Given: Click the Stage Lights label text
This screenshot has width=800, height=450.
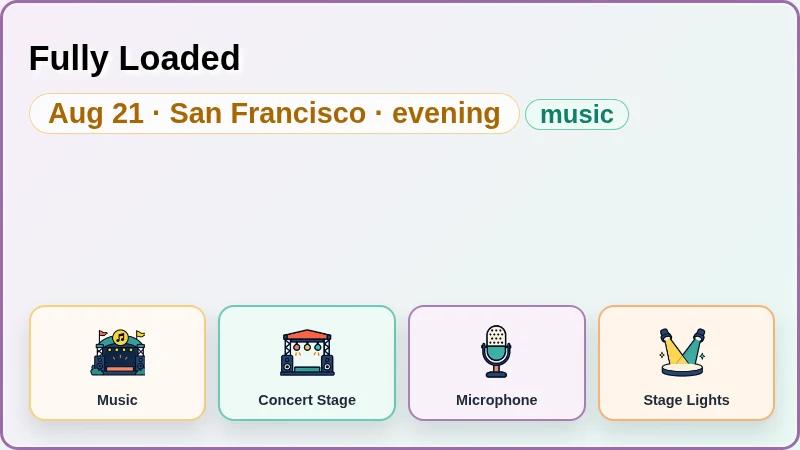Looking at the screenshot, I should point(686,400).
